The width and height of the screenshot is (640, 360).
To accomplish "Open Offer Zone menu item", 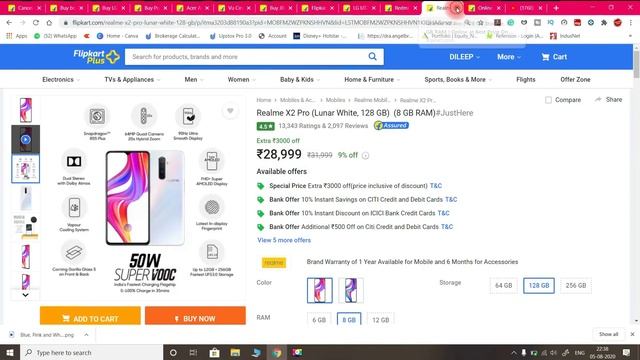I will [x=575, y=80].
